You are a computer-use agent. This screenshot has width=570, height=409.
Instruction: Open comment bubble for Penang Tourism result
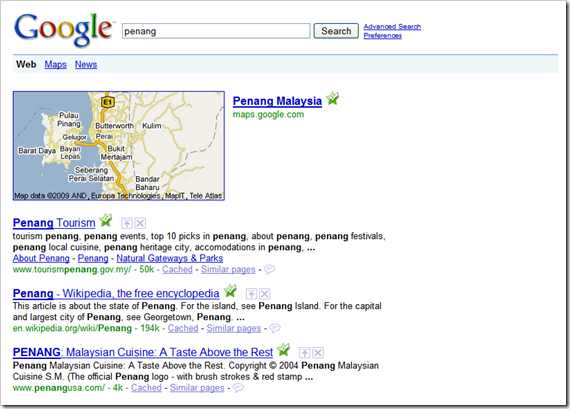point(269,269)
